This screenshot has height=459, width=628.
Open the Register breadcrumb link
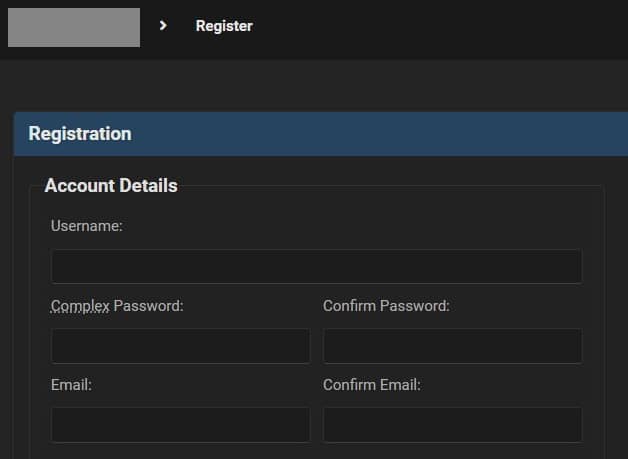coord(224,26)
